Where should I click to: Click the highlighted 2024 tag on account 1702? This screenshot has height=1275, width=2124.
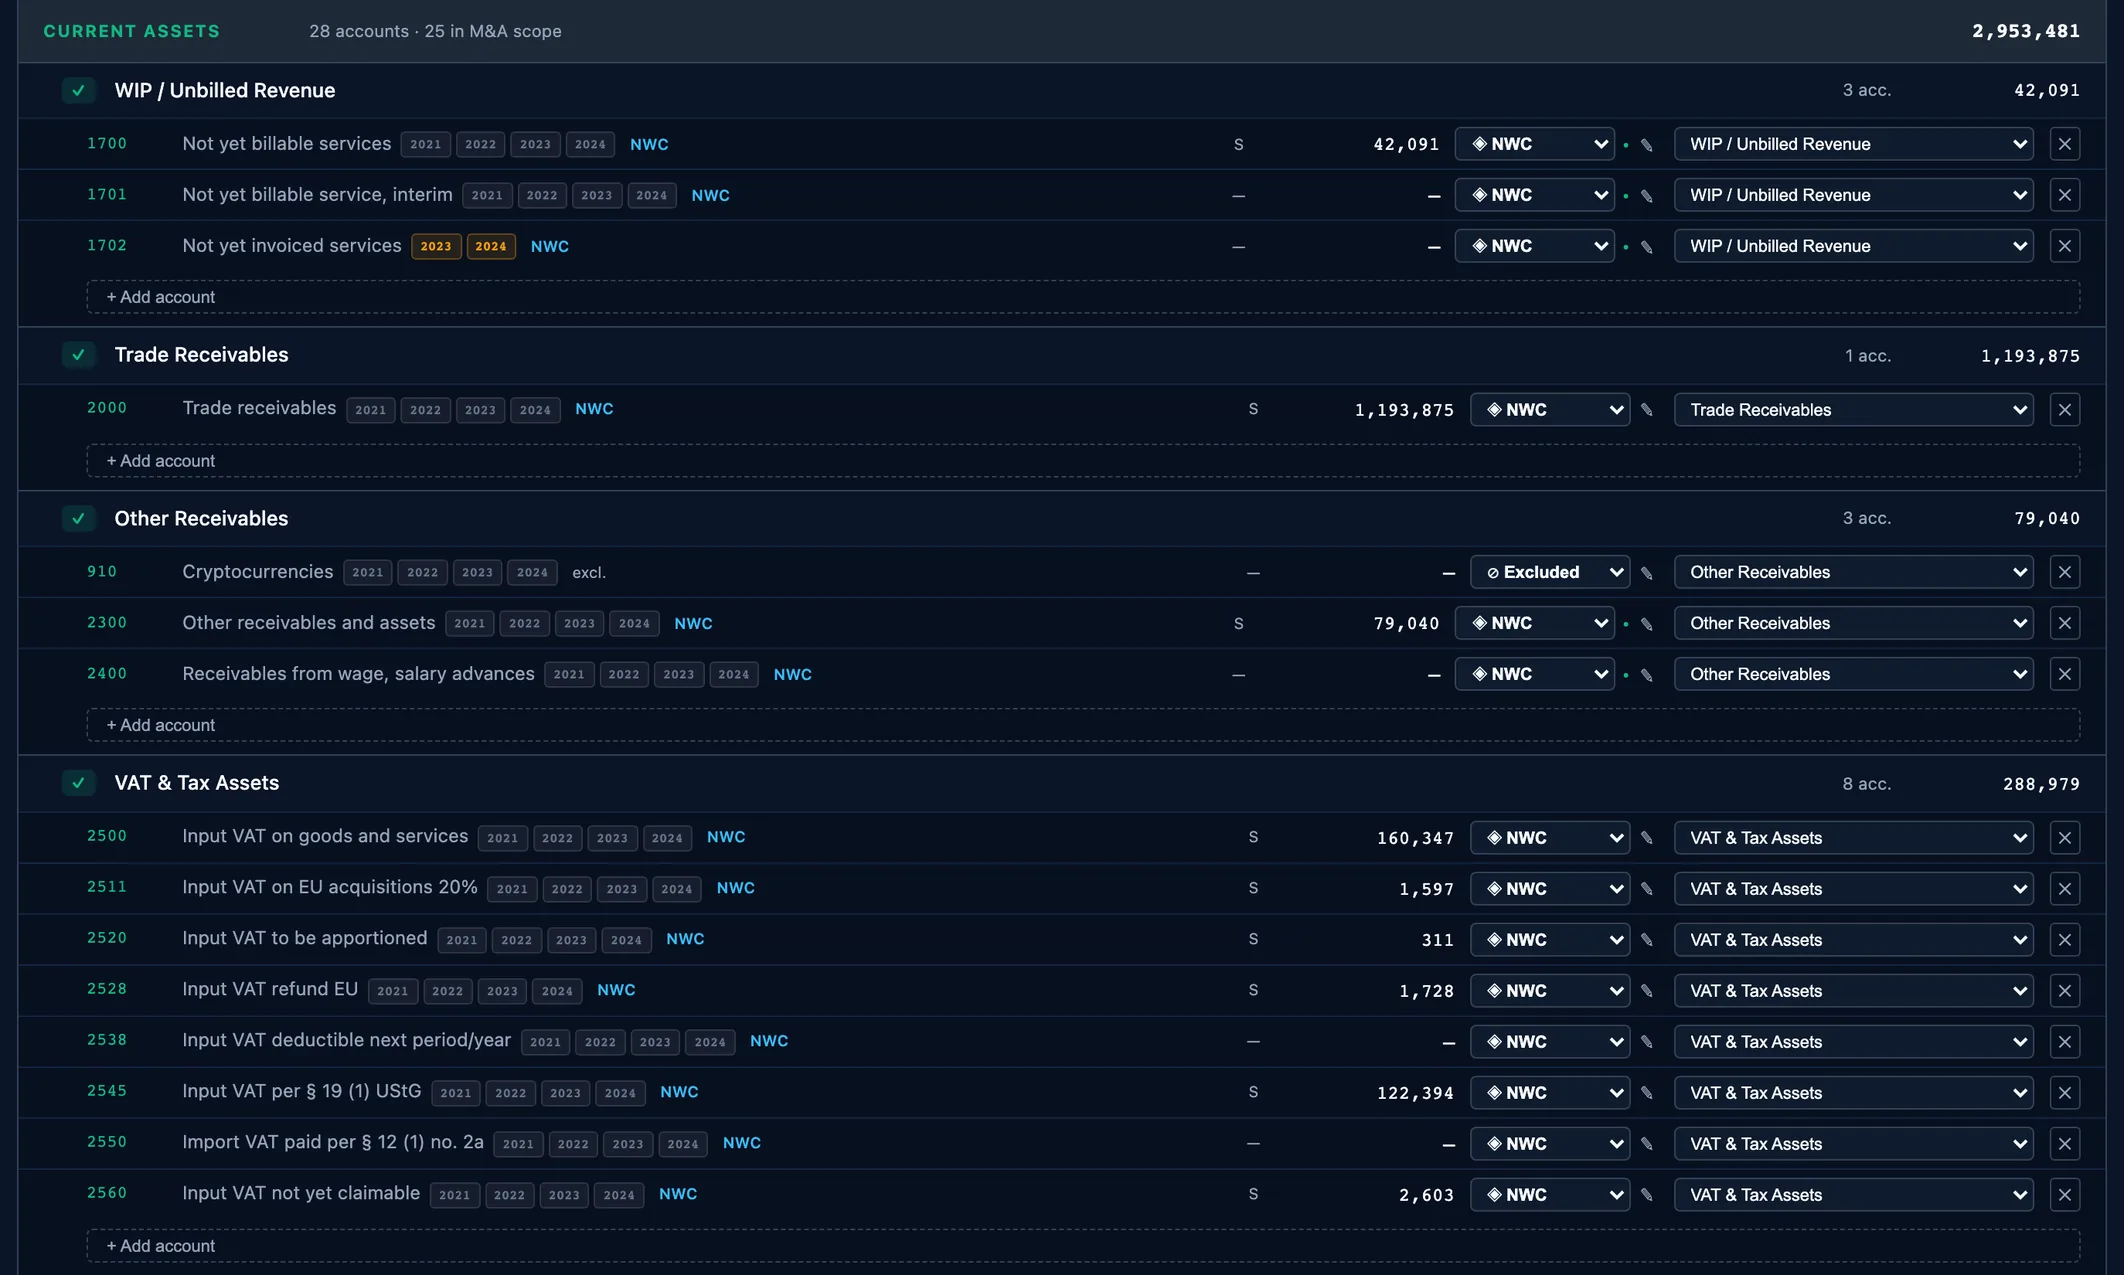click(491, 246)
